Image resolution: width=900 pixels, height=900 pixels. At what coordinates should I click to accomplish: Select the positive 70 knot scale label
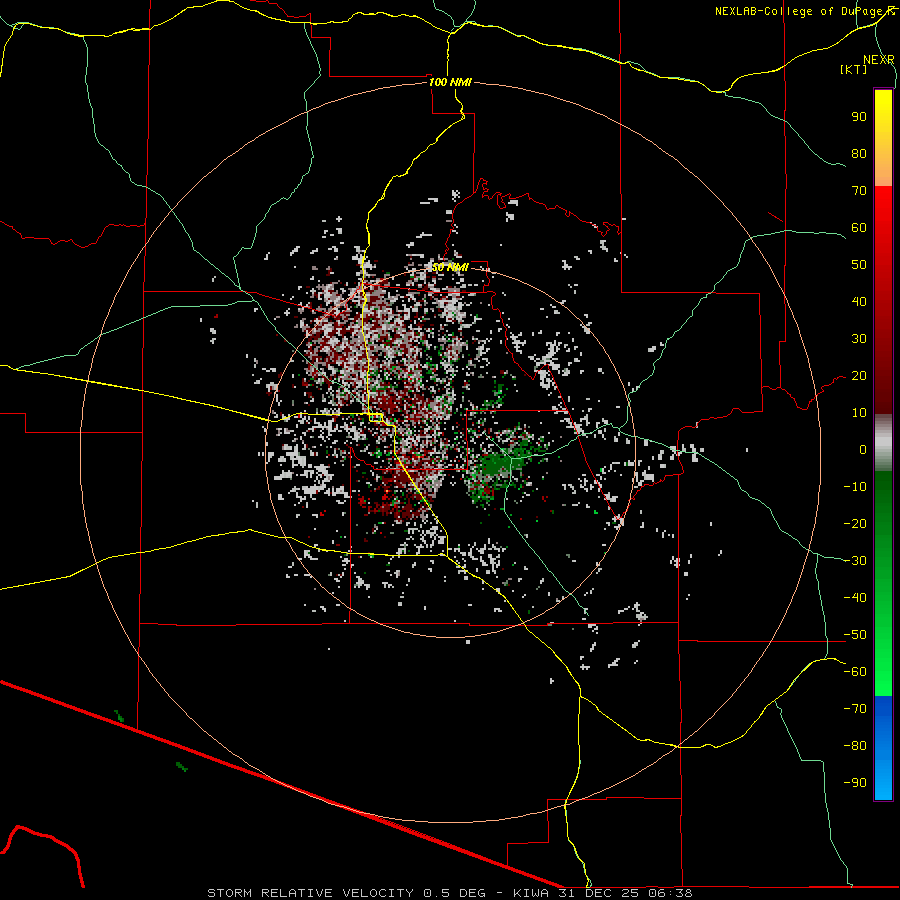tap(859, 191)
